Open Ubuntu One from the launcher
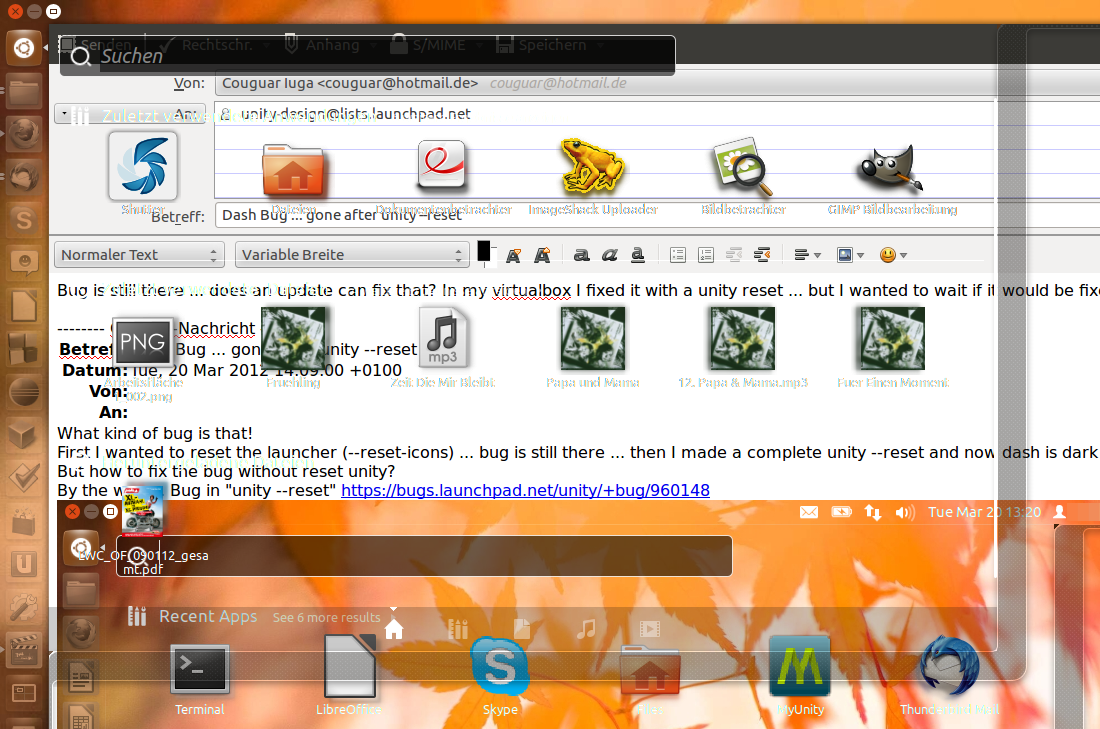Screen dimensions: 1100x729 (x=24, y=564)
